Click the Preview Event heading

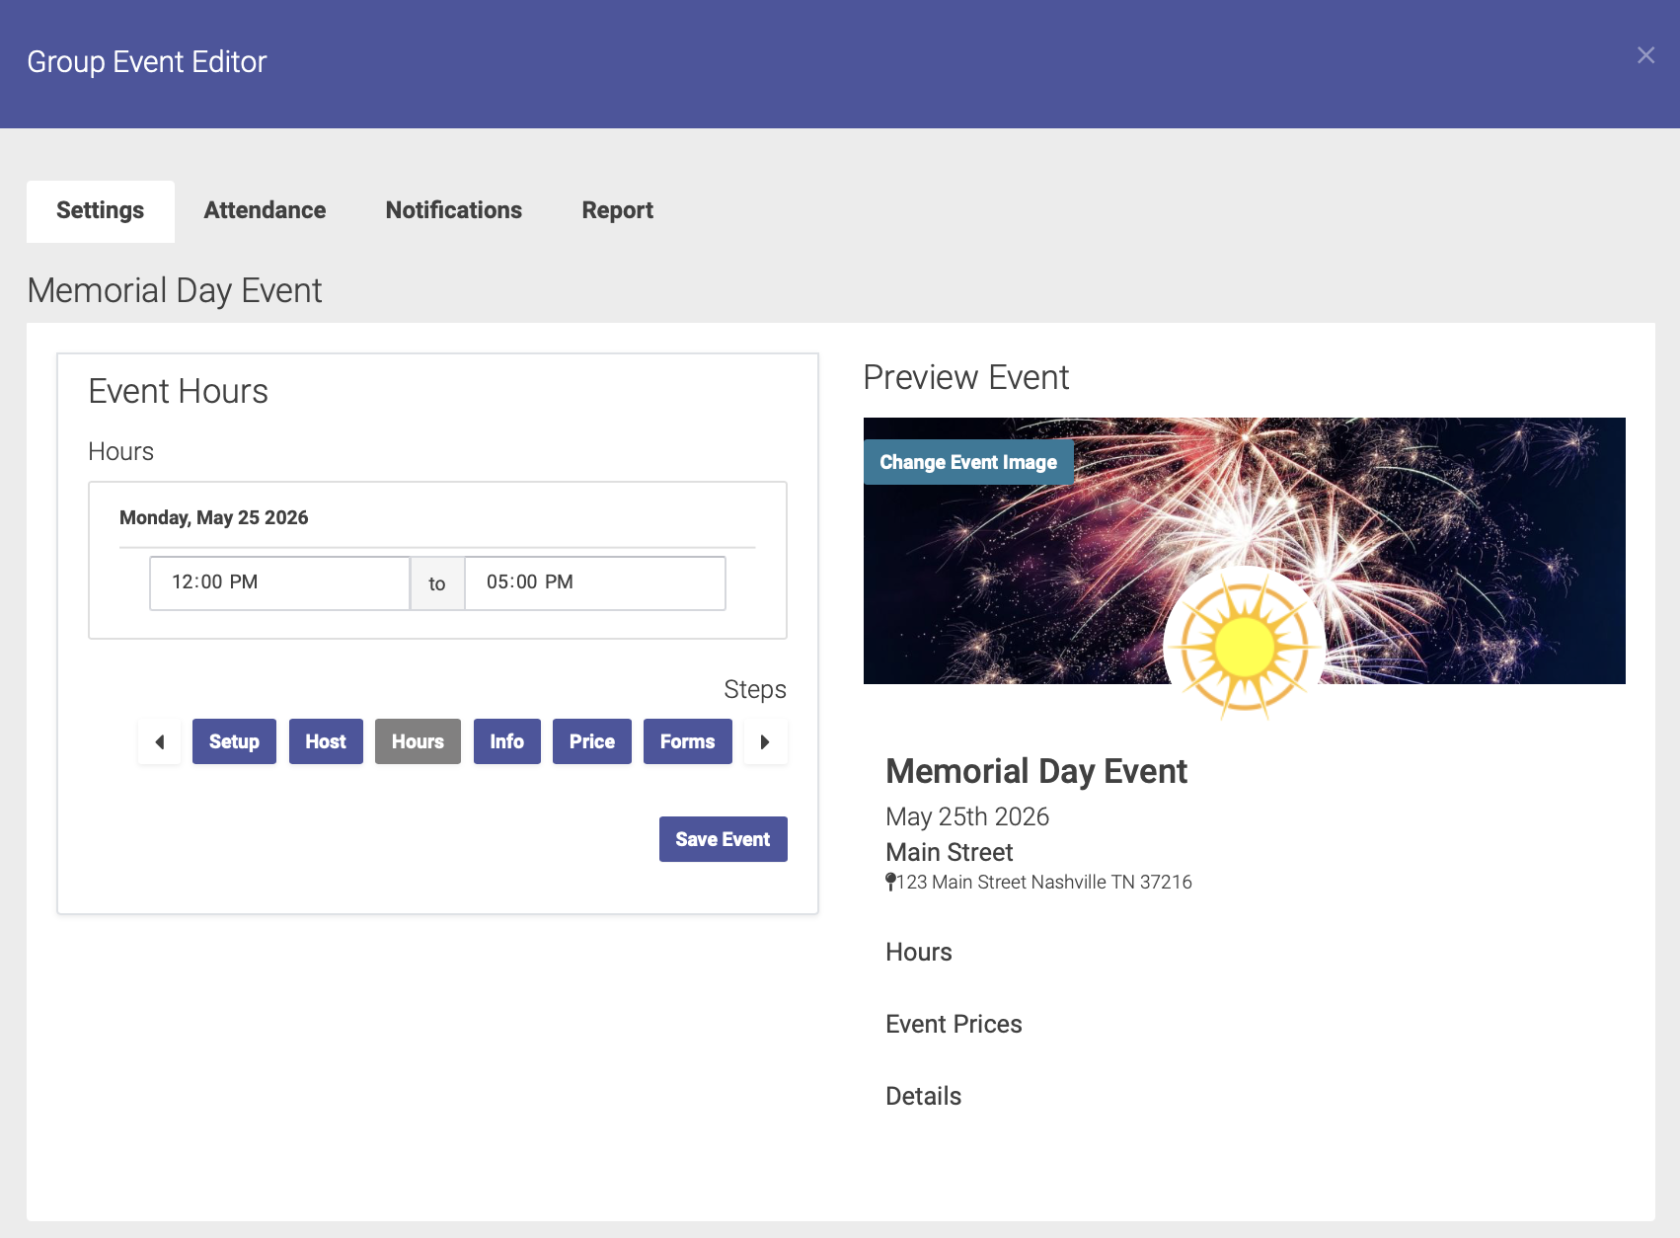pos(966,377)
